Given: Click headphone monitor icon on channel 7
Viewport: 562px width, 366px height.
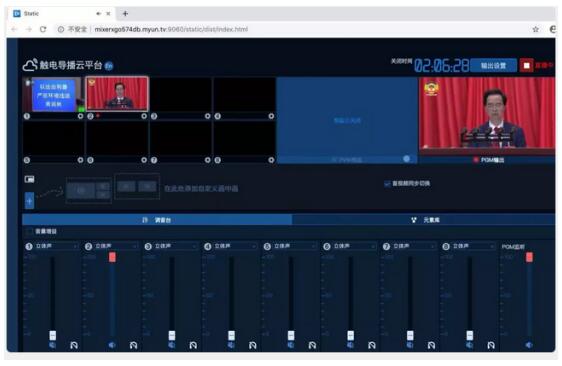Looking at the screenshot, I should [431, 345].
